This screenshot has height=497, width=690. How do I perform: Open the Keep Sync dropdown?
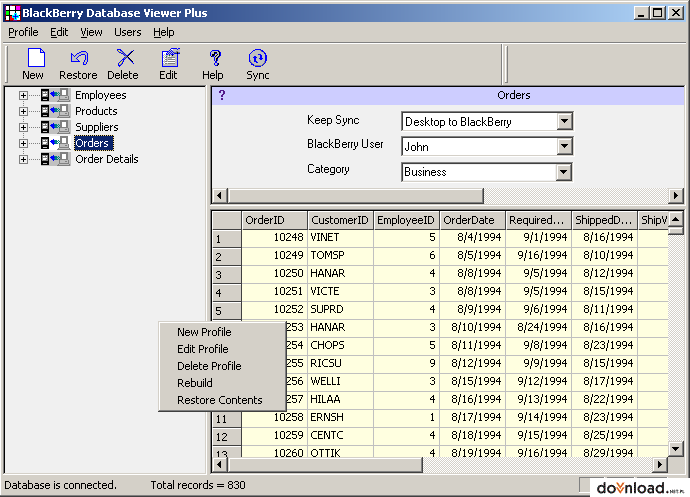pyautogui.click(x=564, y=121)
